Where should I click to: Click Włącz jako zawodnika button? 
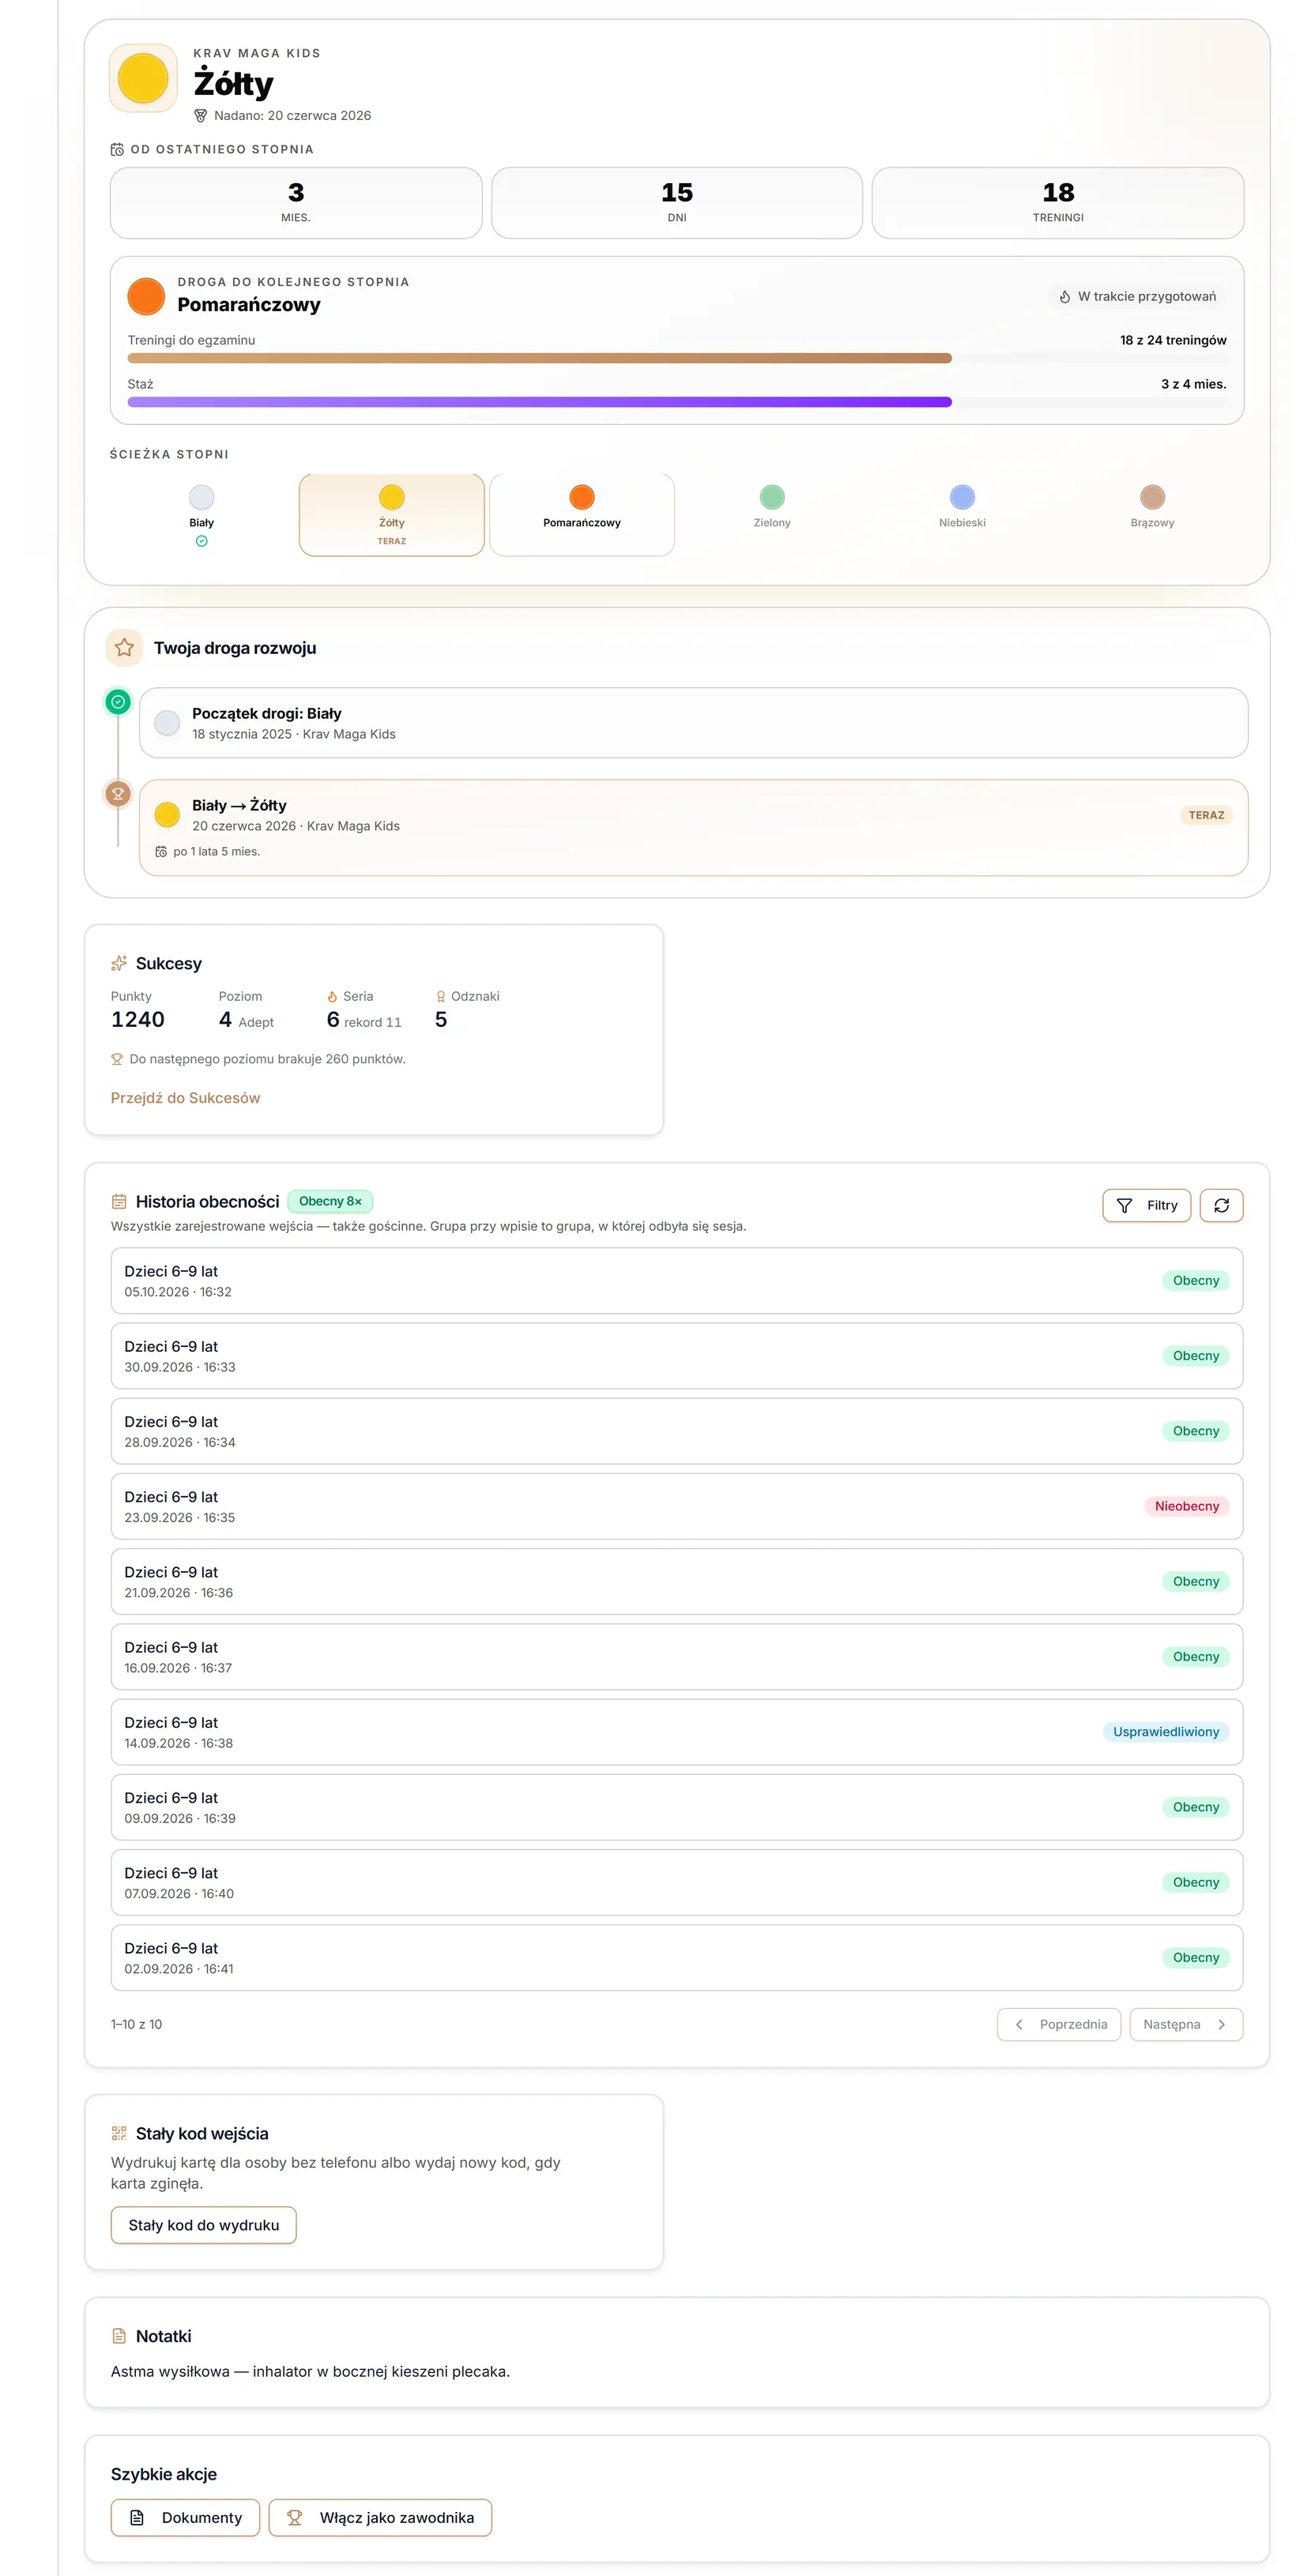click(380, 2517)
